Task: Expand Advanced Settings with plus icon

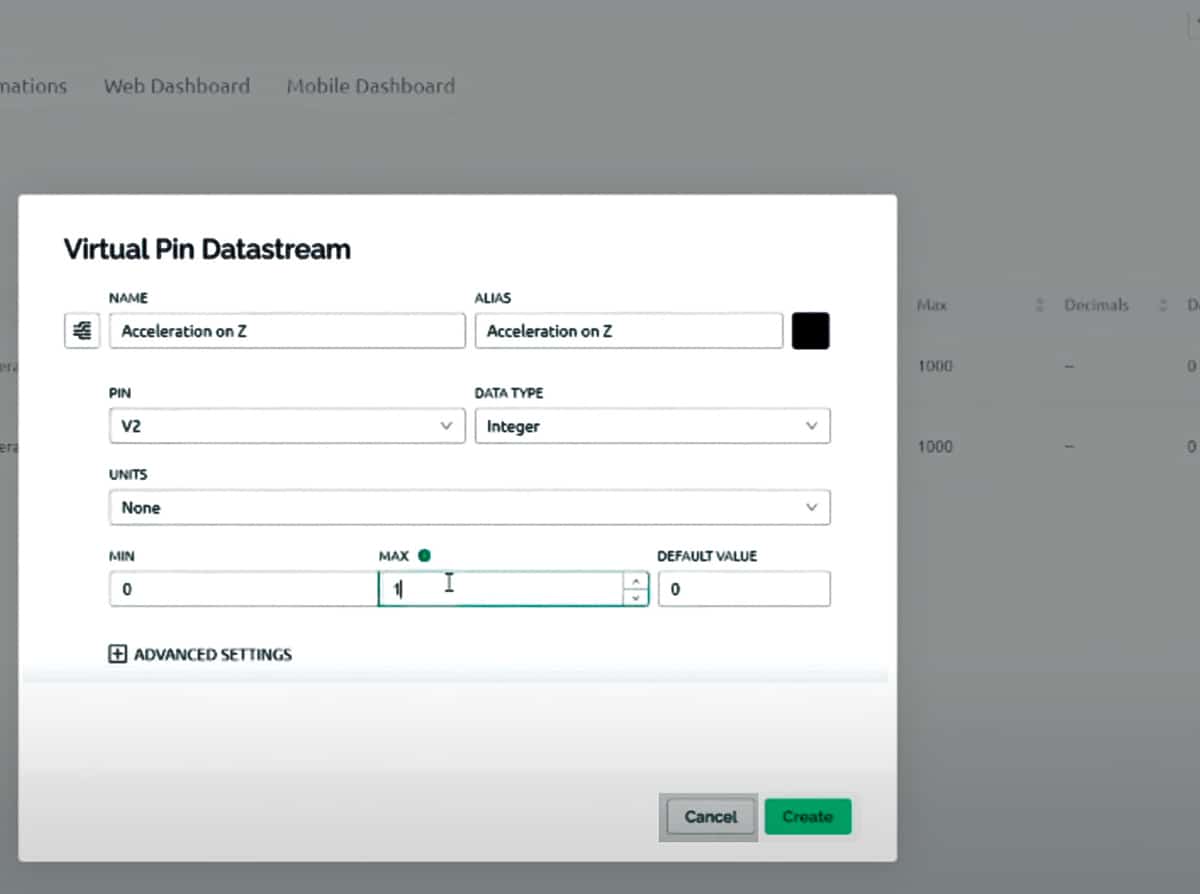Action: [117, 654]
